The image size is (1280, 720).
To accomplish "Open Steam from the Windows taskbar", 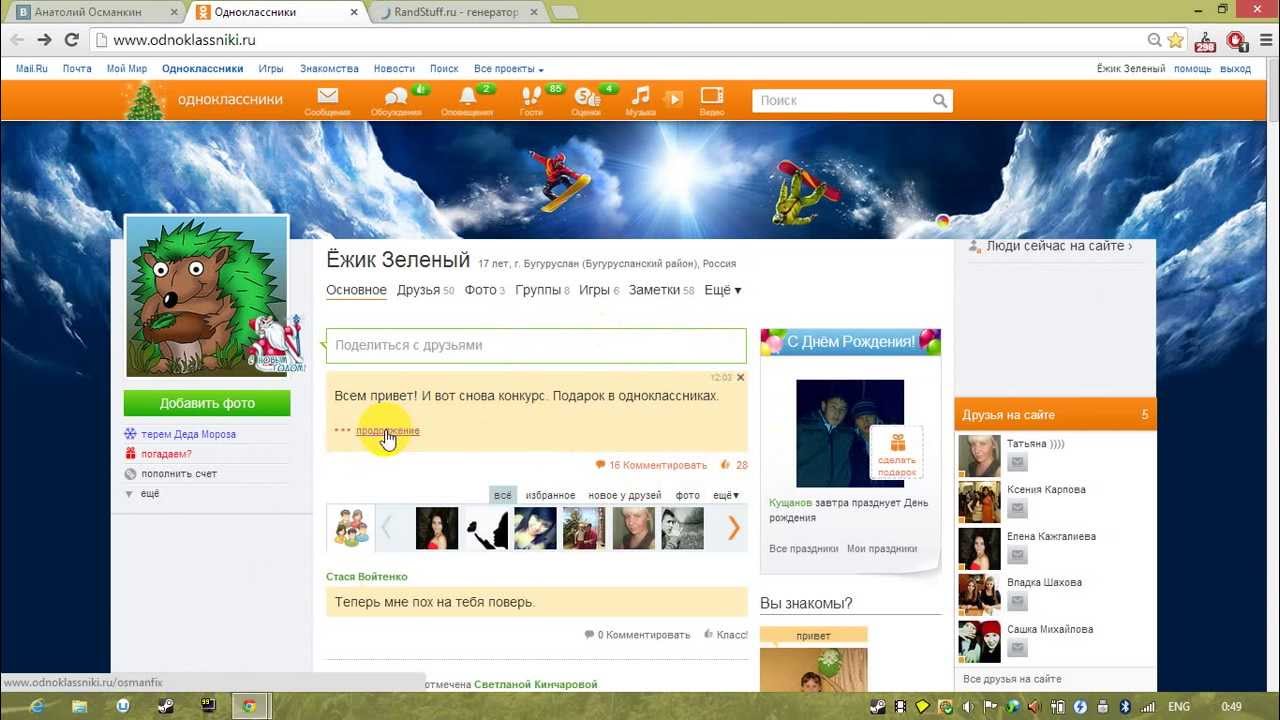I will [165, 706].
